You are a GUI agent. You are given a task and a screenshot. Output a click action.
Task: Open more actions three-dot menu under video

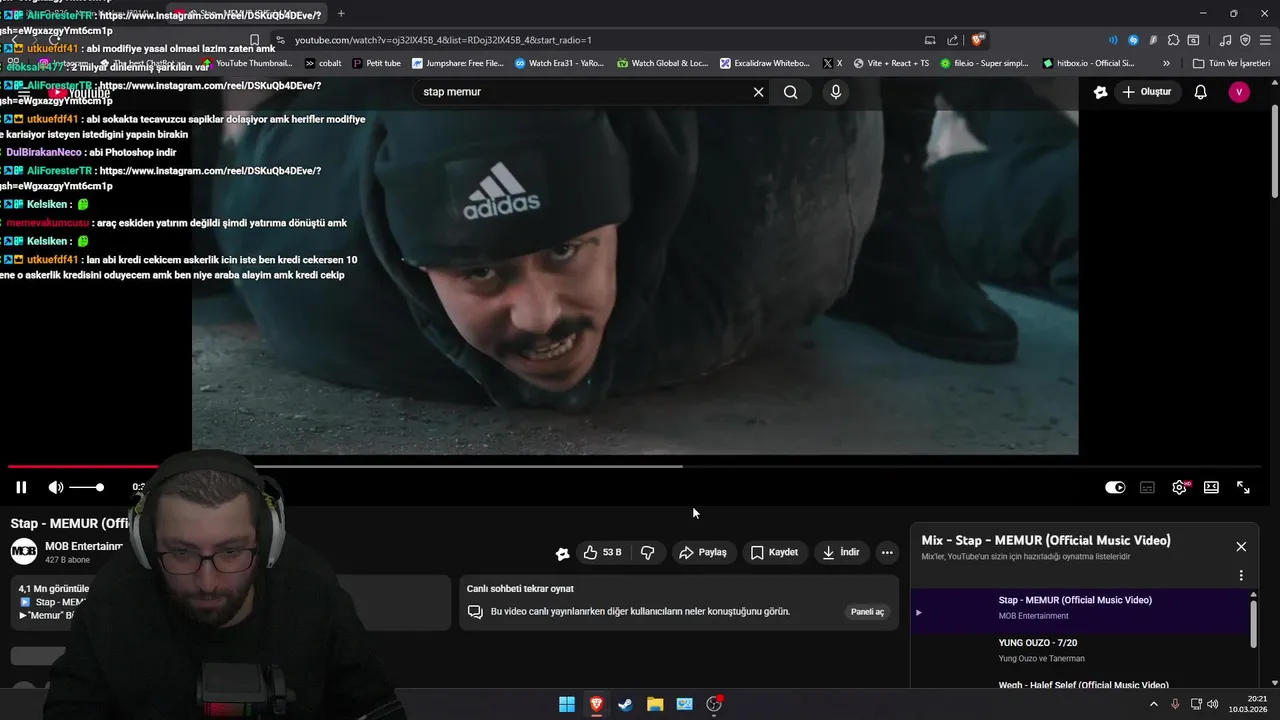pyautogui.click(x=887, y=552)
